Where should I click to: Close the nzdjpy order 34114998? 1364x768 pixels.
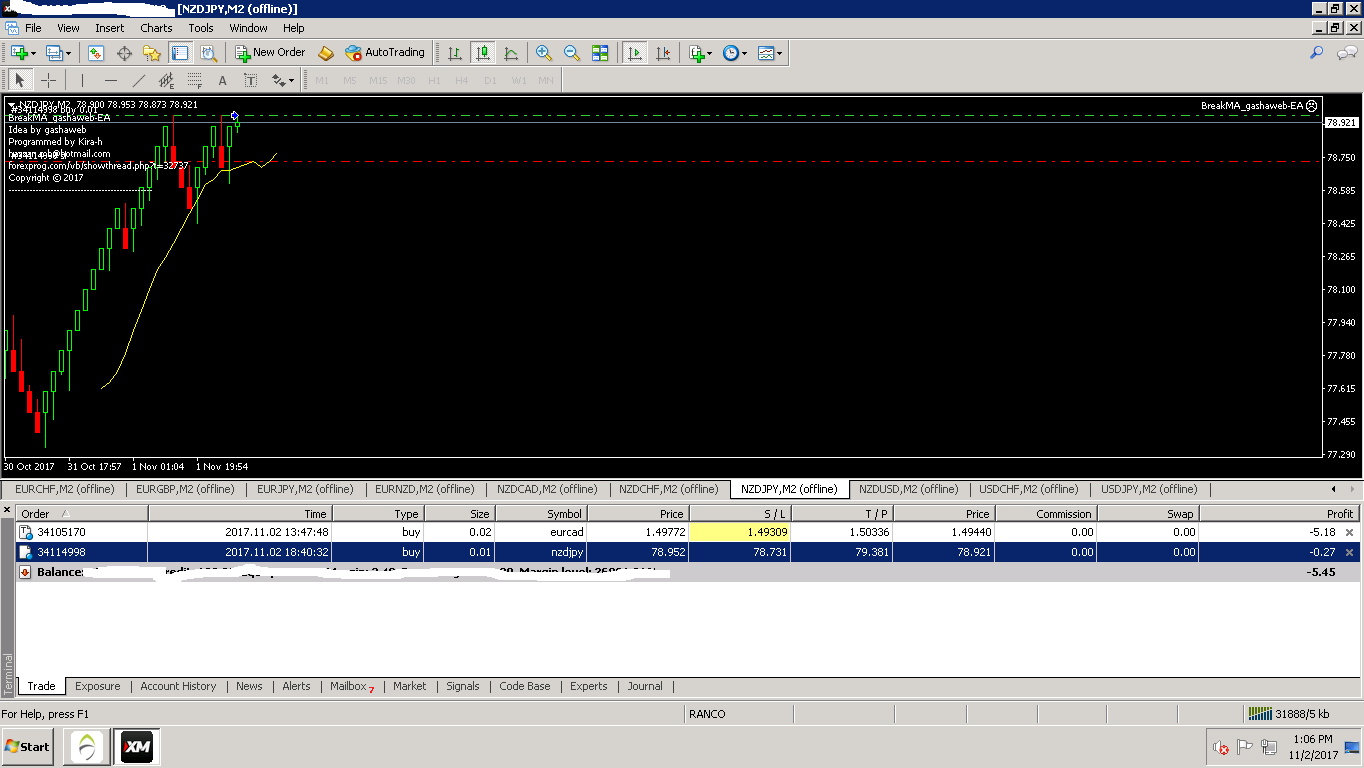[x=1349, y=552]
